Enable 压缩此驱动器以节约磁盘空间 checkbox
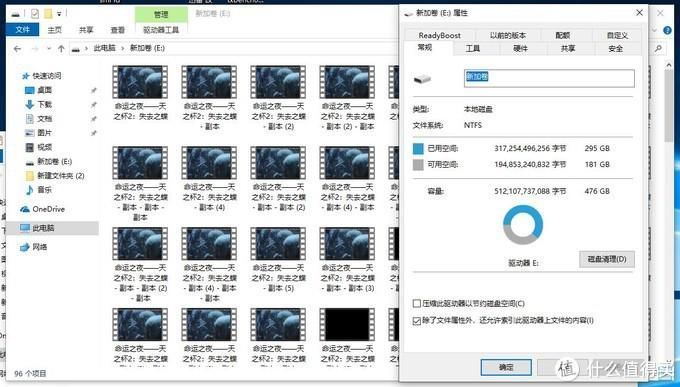The height and width of the screenshot is (387, 680). click(x=417, y=303)
